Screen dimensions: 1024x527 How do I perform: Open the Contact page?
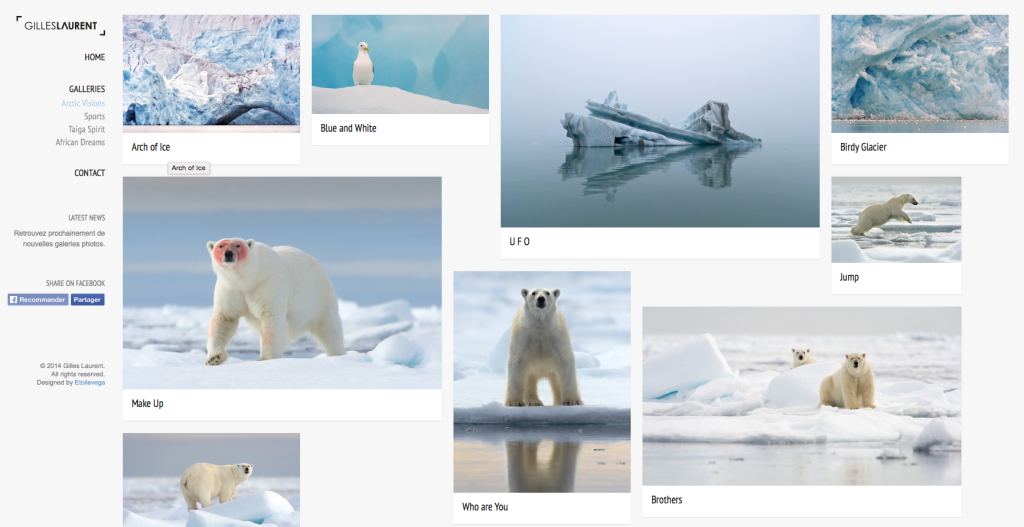[89, 173]
